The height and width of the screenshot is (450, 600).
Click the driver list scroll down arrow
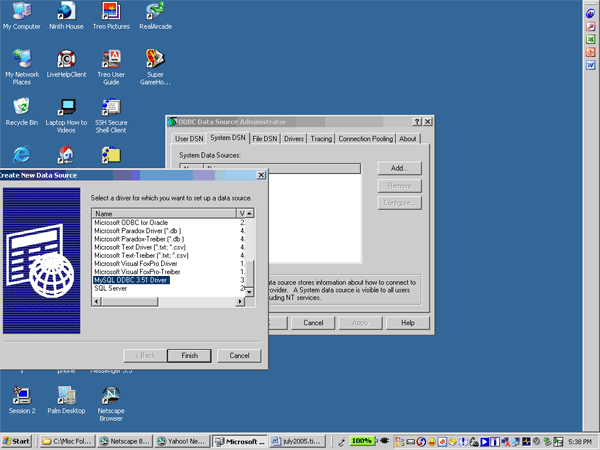tap(249, 292)
